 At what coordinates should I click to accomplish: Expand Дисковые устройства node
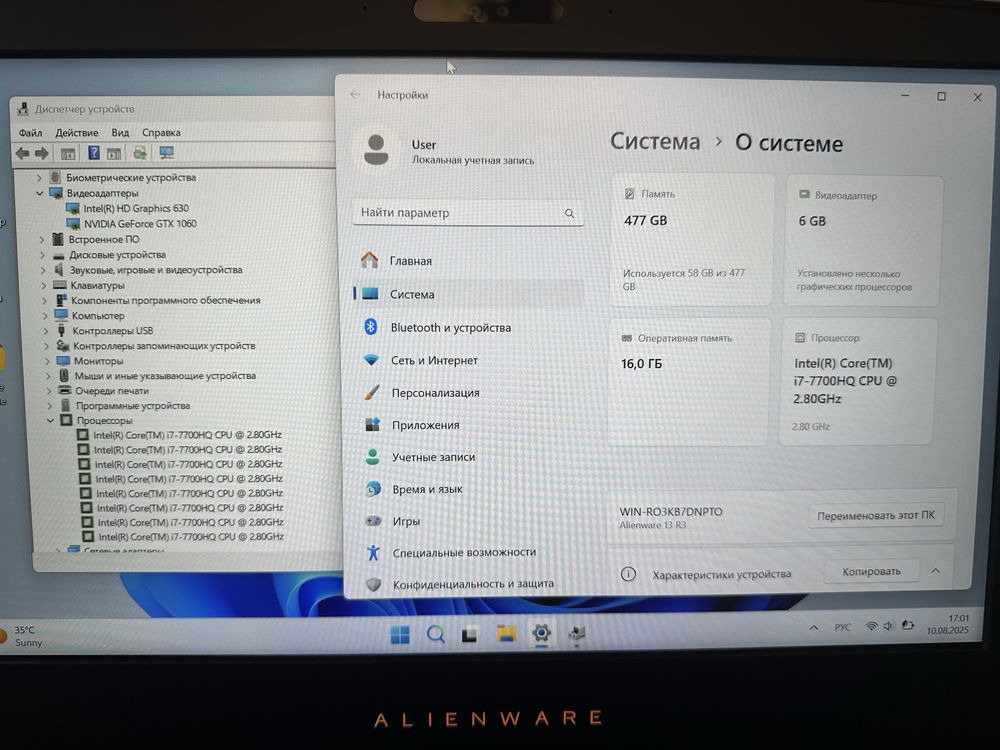[42, 255]
